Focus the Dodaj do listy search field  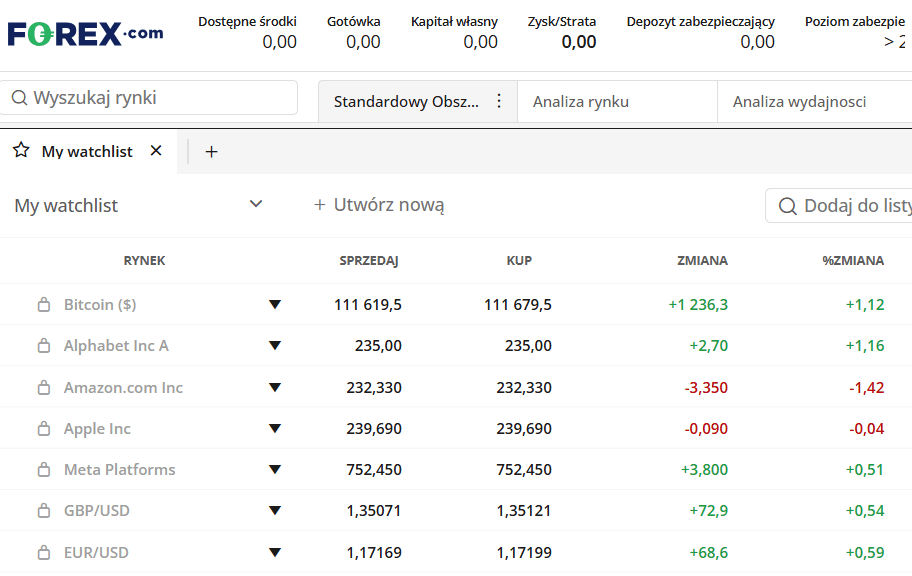point(839,205)
